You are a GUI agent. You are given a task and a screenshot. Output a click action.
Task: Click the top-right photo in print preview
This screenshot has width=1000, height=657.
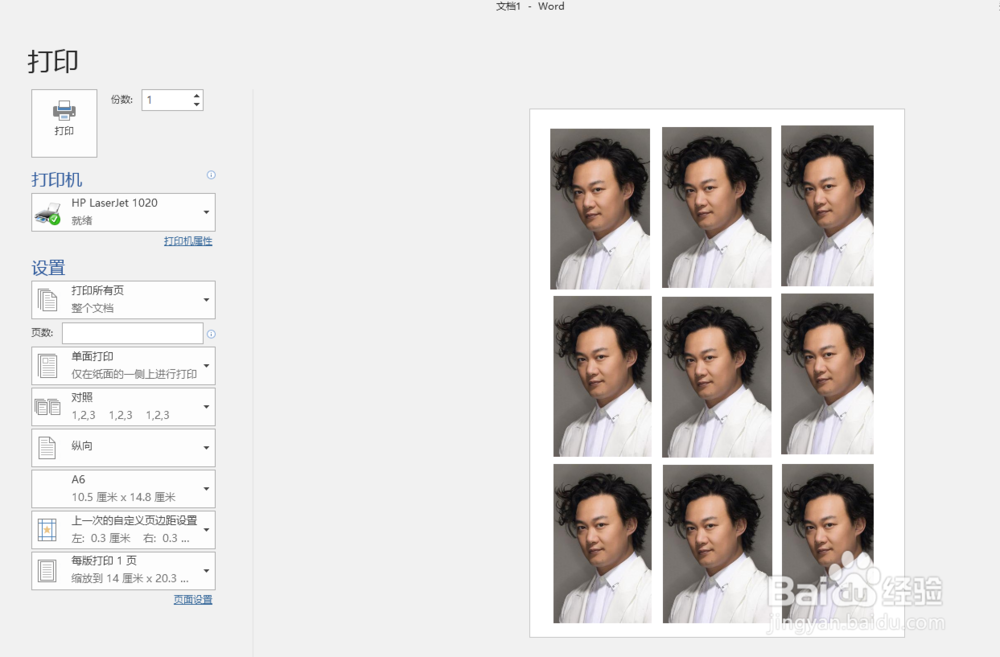(x=827, y=205)
